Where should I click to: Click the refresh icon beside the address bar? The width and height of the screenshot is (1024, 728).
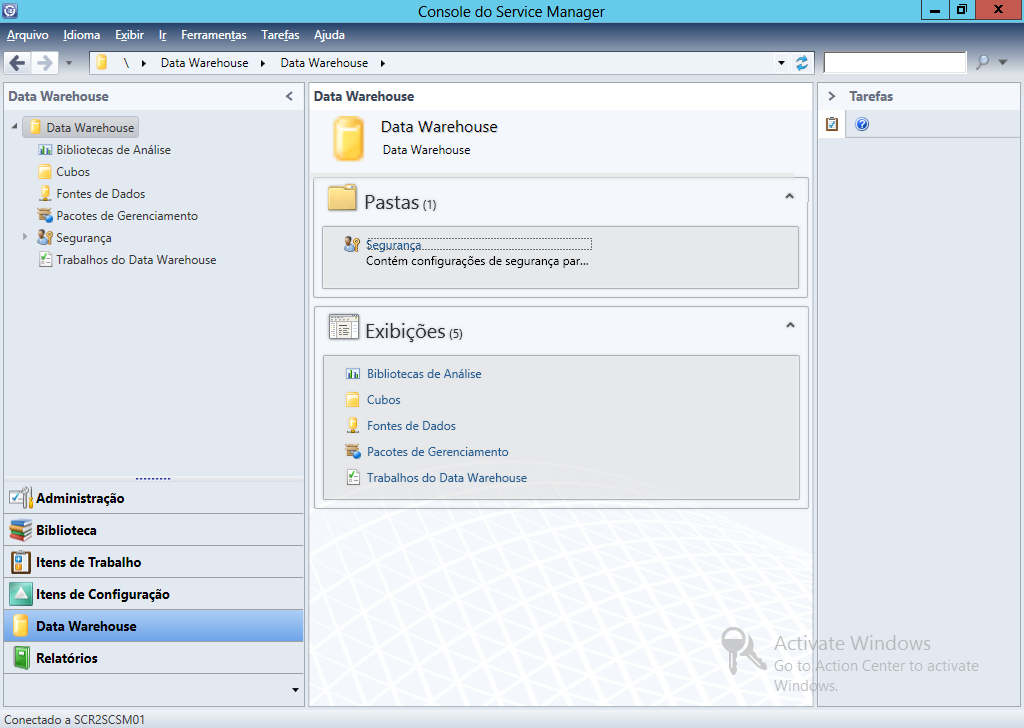click(801, 63)
